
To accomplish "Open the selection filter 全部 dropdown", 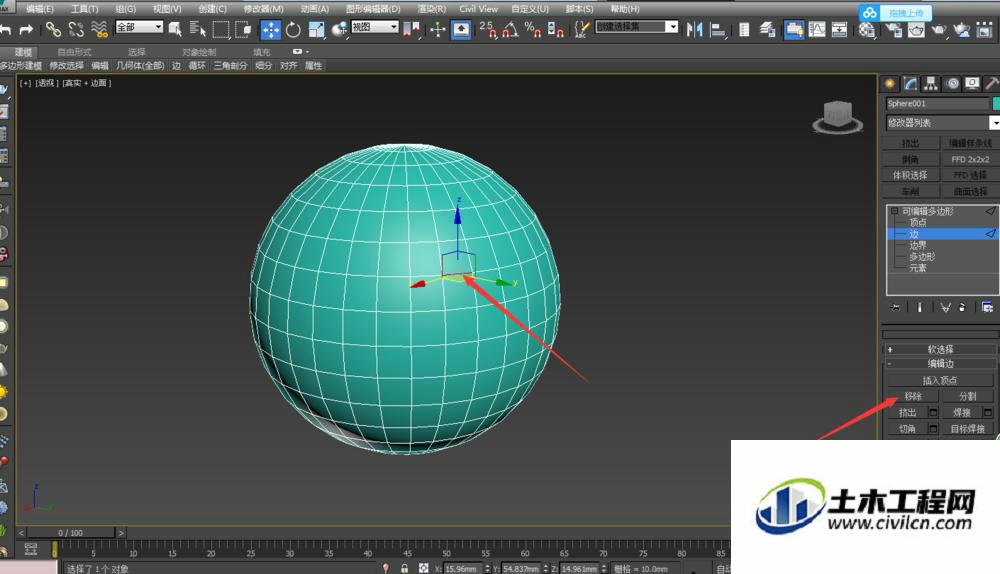I will point(139,27).
